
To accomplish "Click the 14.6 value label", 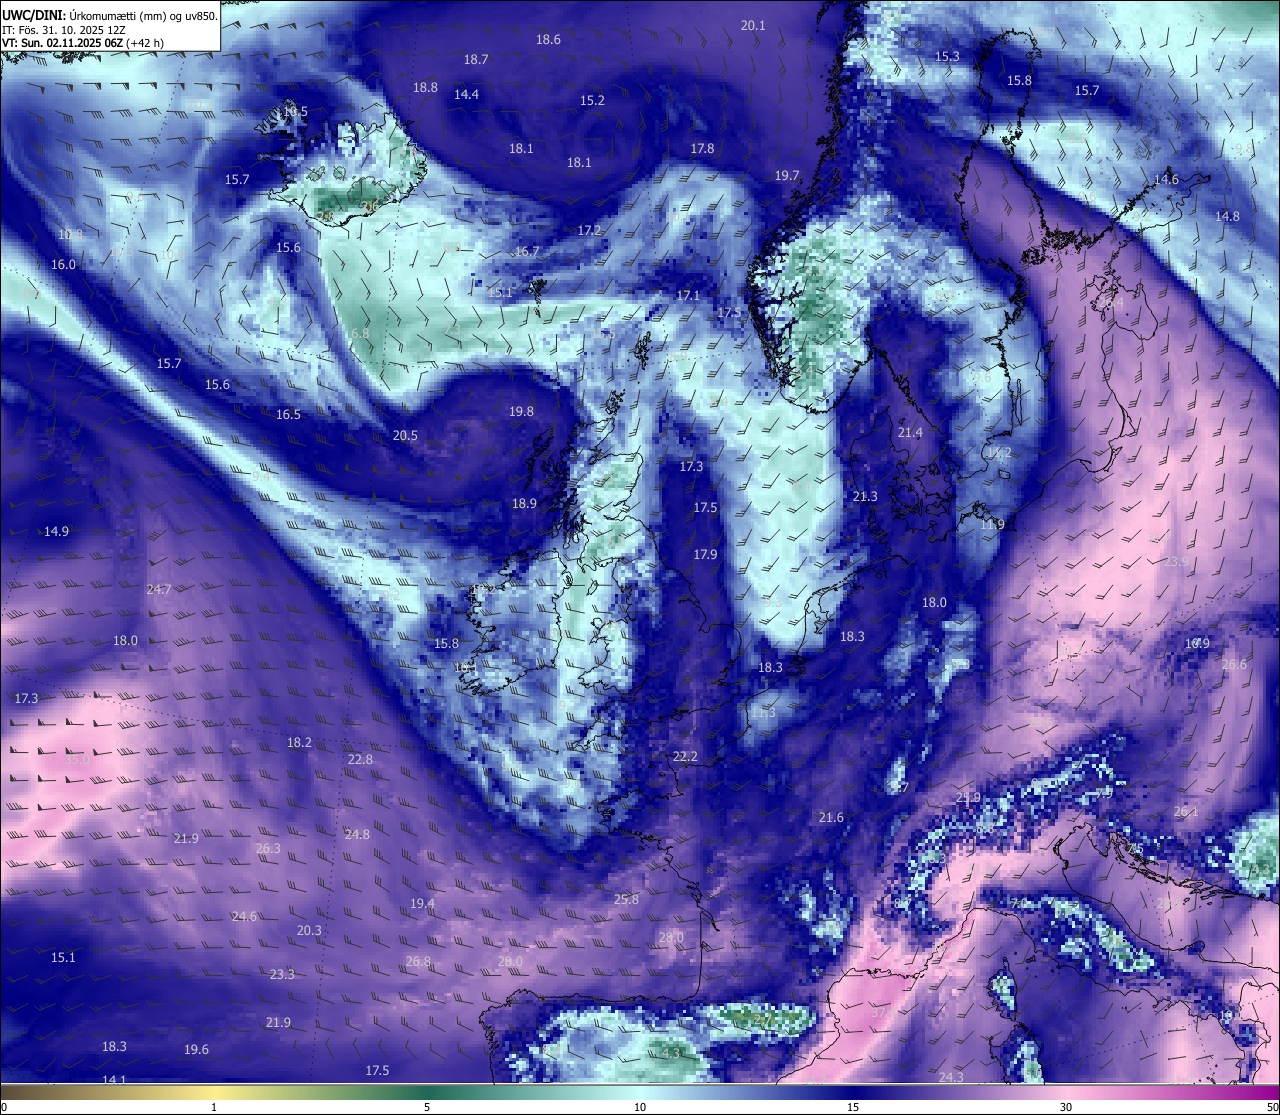I will (x=1166, y=180).
